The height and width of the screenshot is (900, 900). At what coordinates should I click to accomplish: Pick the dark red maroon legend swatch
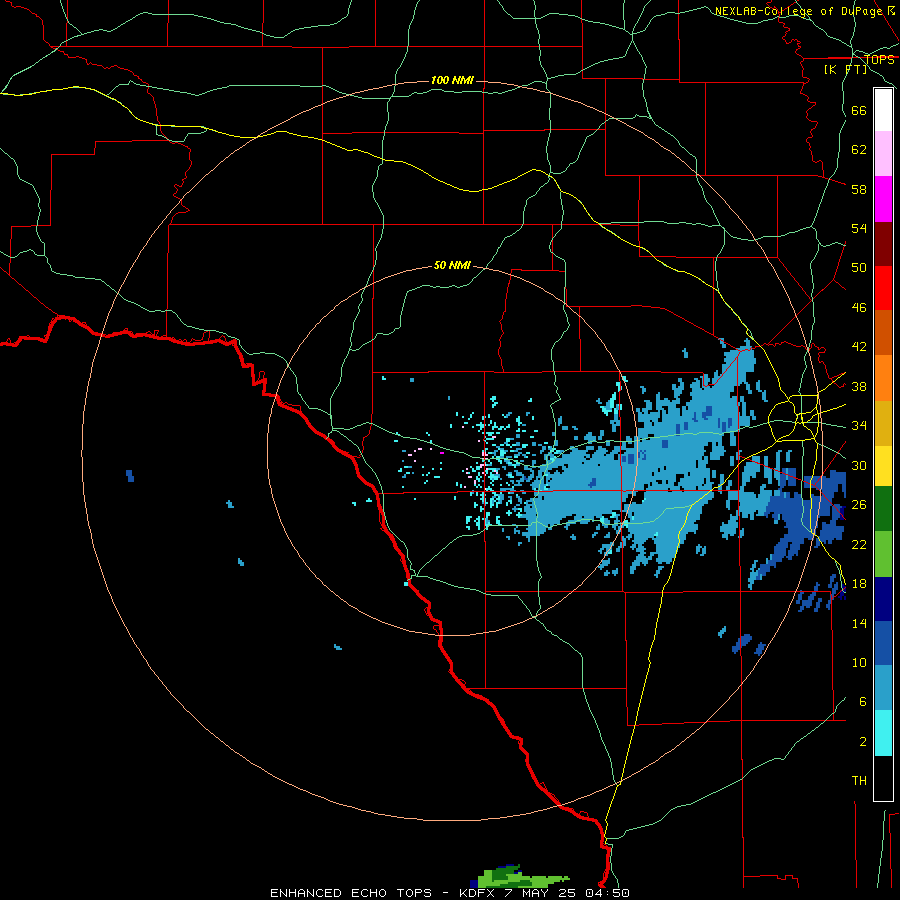pos(883,243)
